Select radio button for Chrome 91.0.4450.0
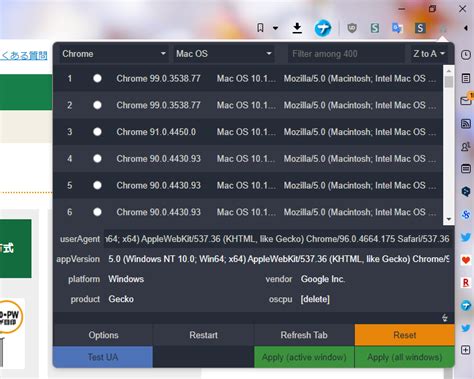The height and width of the screenshot is (379, 474). (x=97, y=132)
